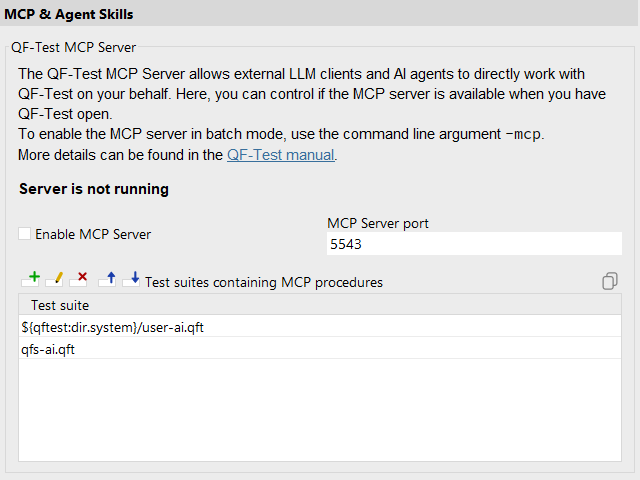This screenshot has height=480, width=640.
Task: Enable the MCP Server checkbox
Action: point(24,234)
